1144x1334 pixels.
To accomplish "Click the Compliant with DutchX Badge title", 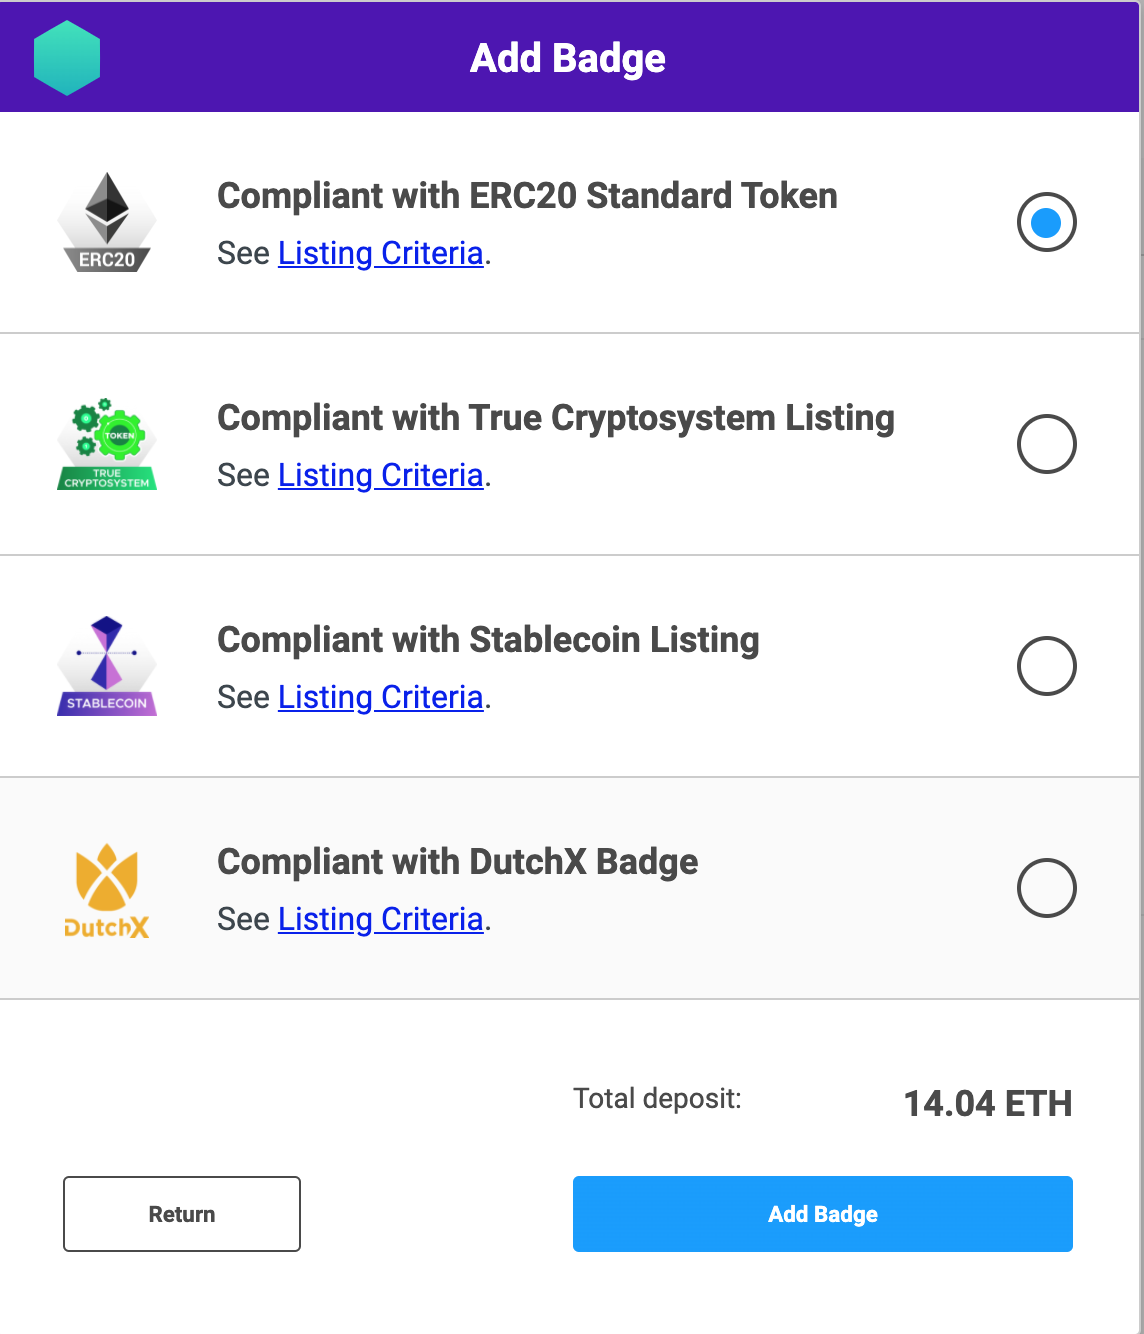I will (457, 862).
